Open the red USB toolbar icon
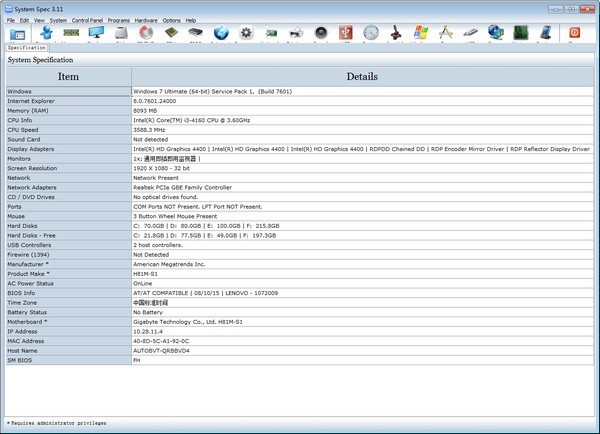 [x=346, y=33]
